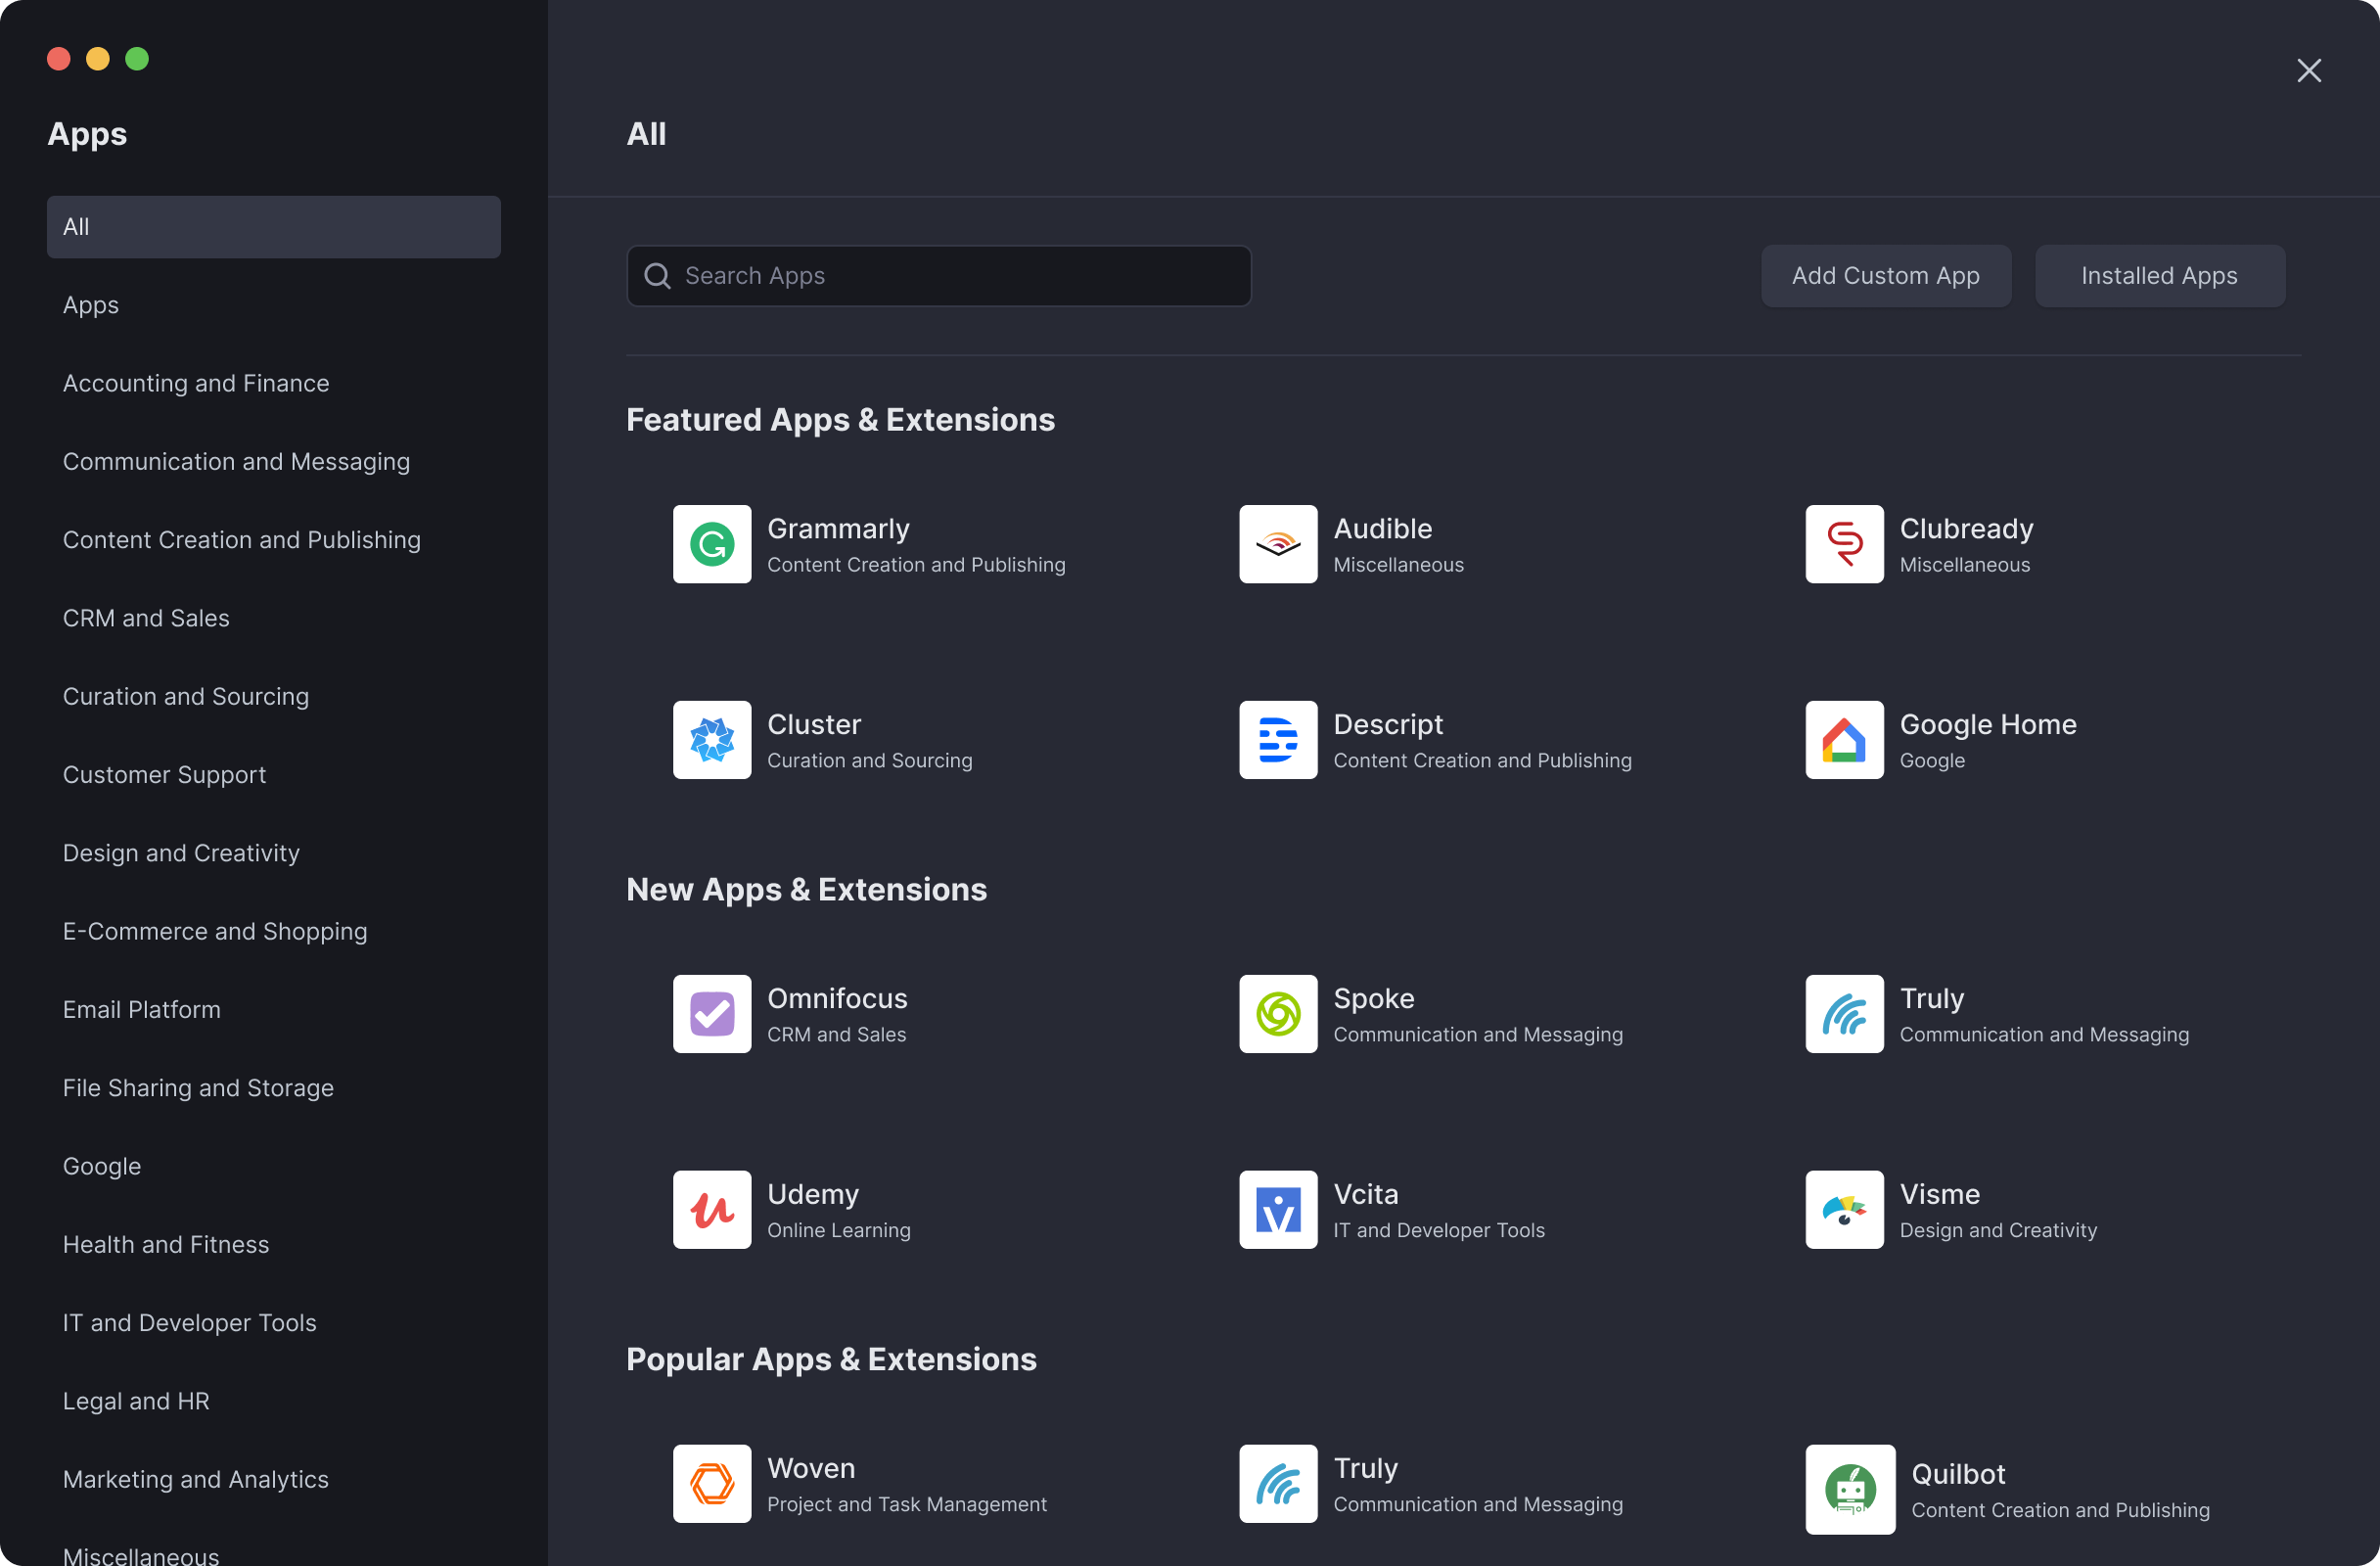This screenshot has height=1566, width=2380.
Task: Open the Apps category in sidebar list
Action: [x=274, y=305]
